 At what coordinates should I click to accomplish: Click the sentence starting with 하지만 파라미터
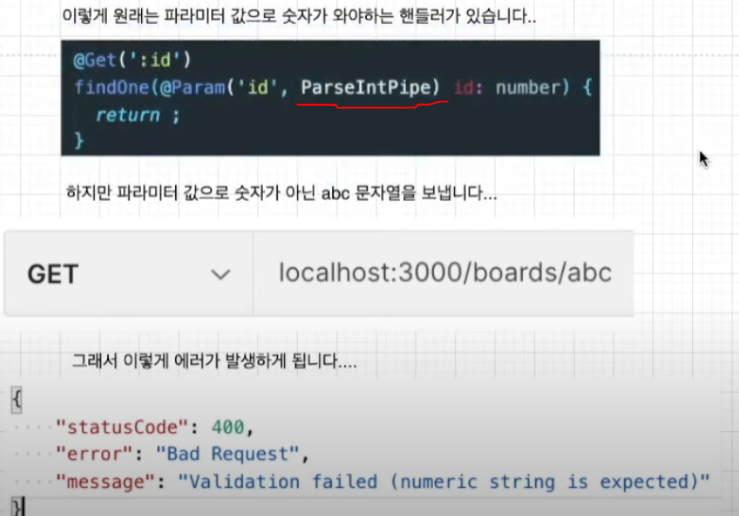click(281, 193)
